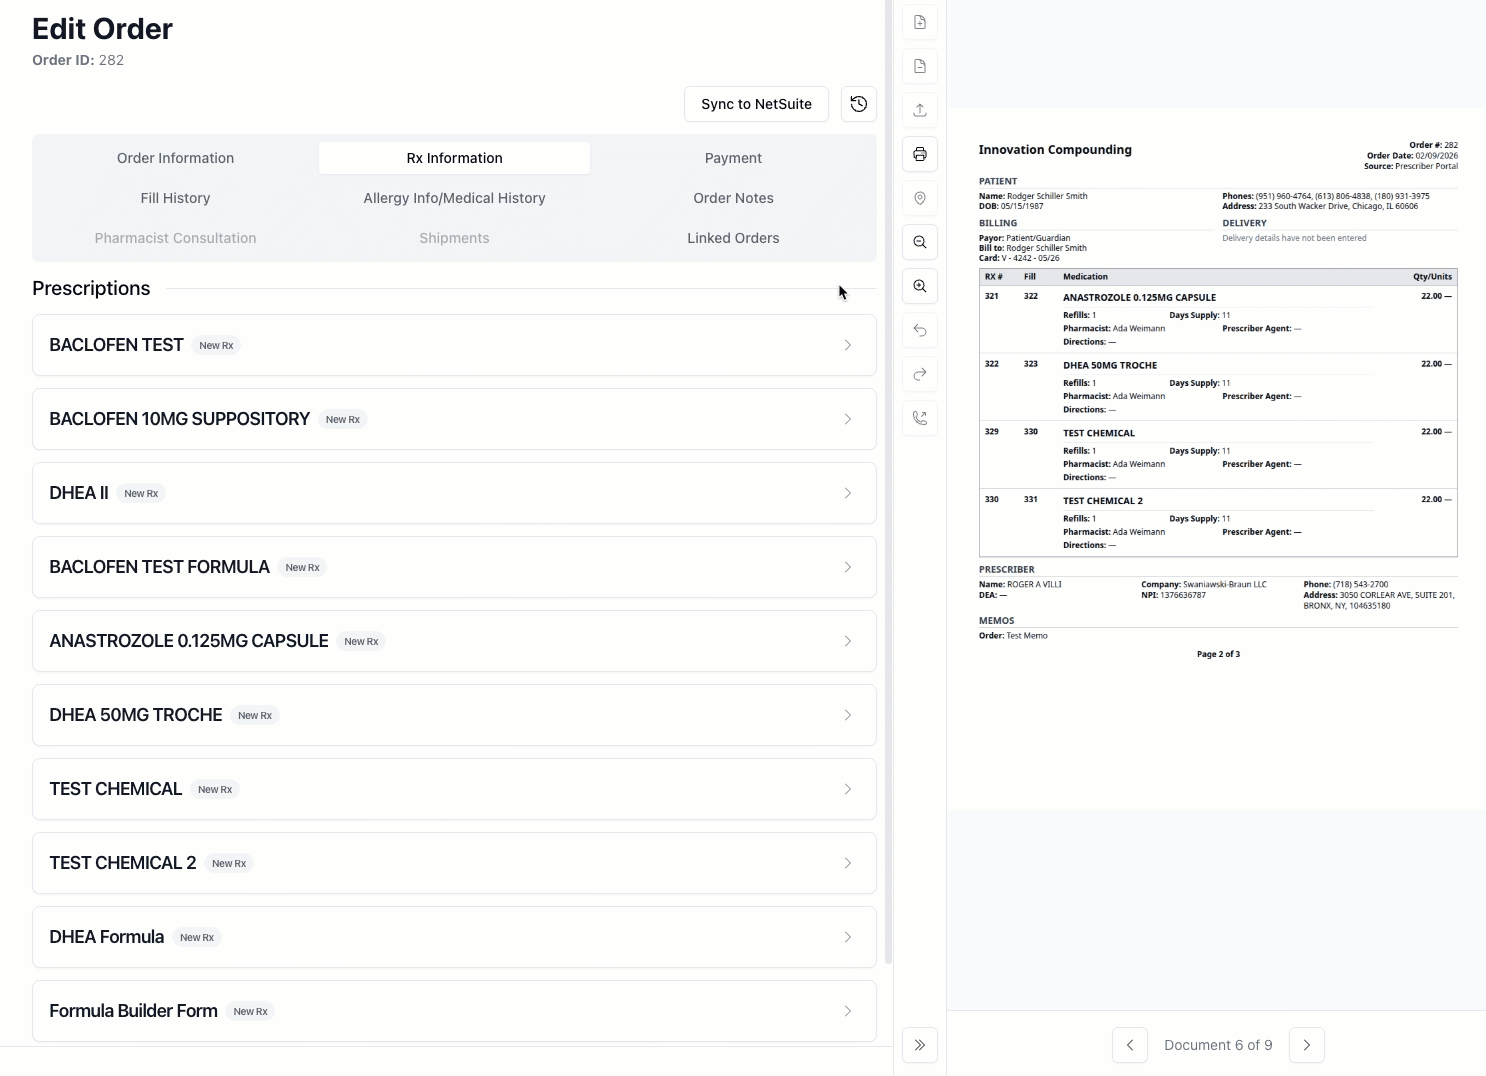Switch to the Payment tab
Screen dimensions: 1486x1076
tap(733, 157)
